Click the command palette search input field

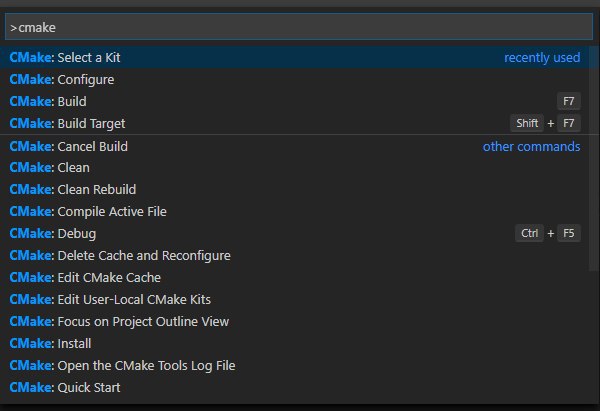pos(299,27)
